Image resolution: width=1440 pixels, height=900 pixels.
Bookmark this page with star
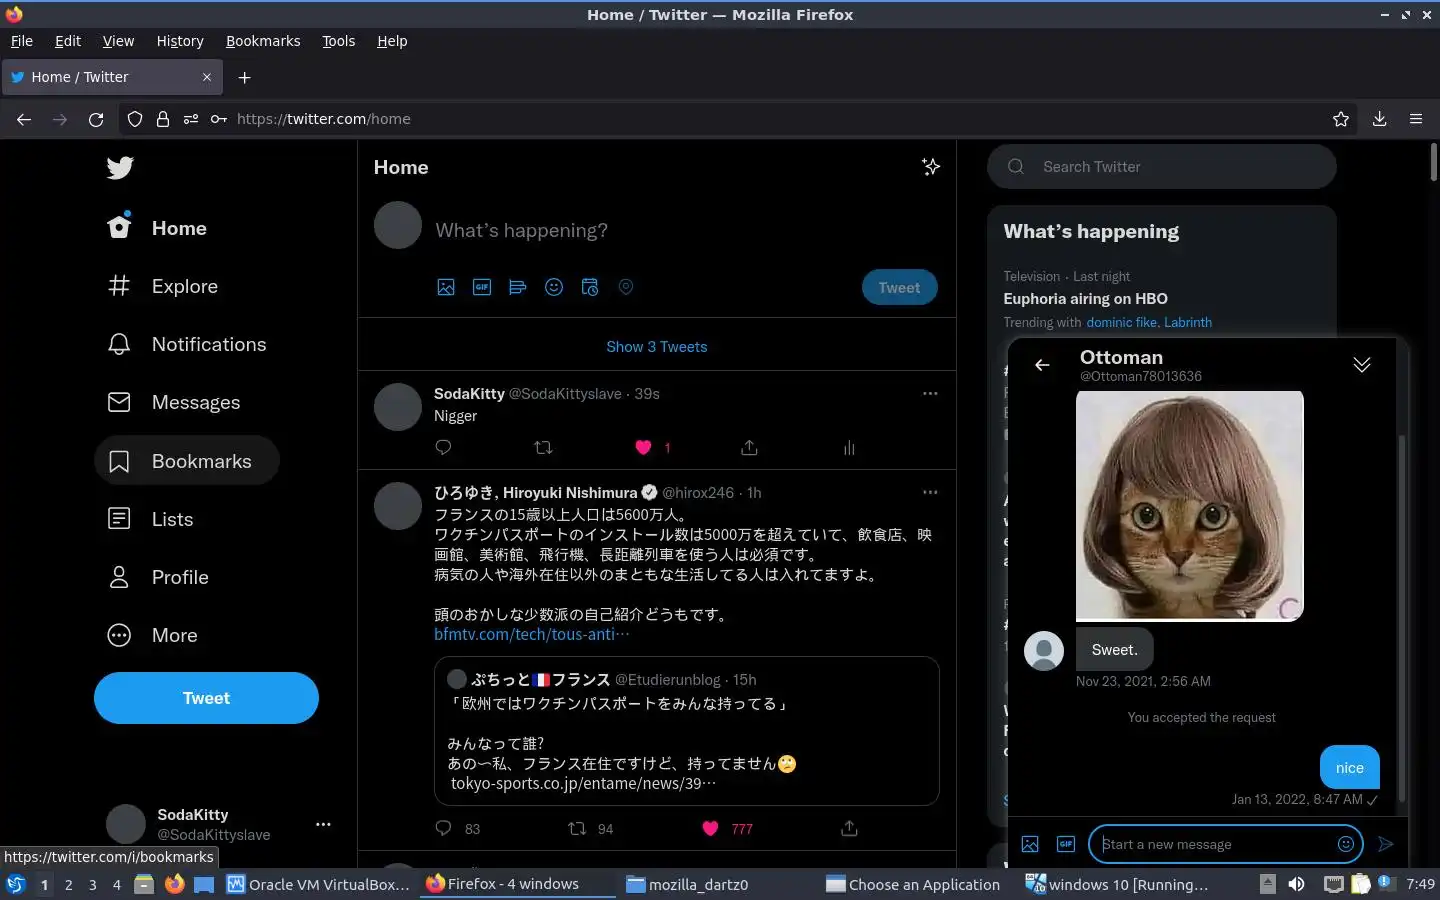coord(1341,119)
